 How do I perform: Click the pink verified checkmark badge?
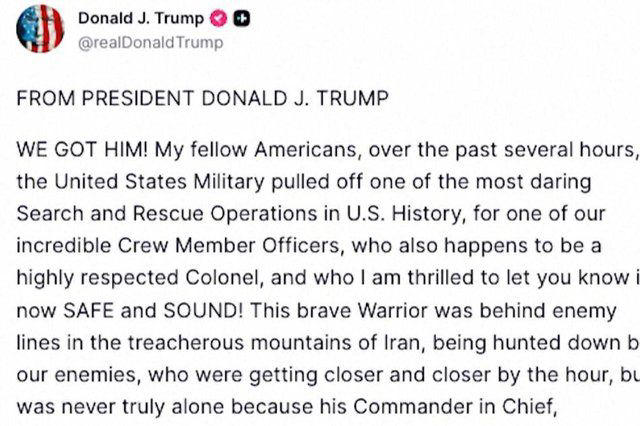click(223, 19)
